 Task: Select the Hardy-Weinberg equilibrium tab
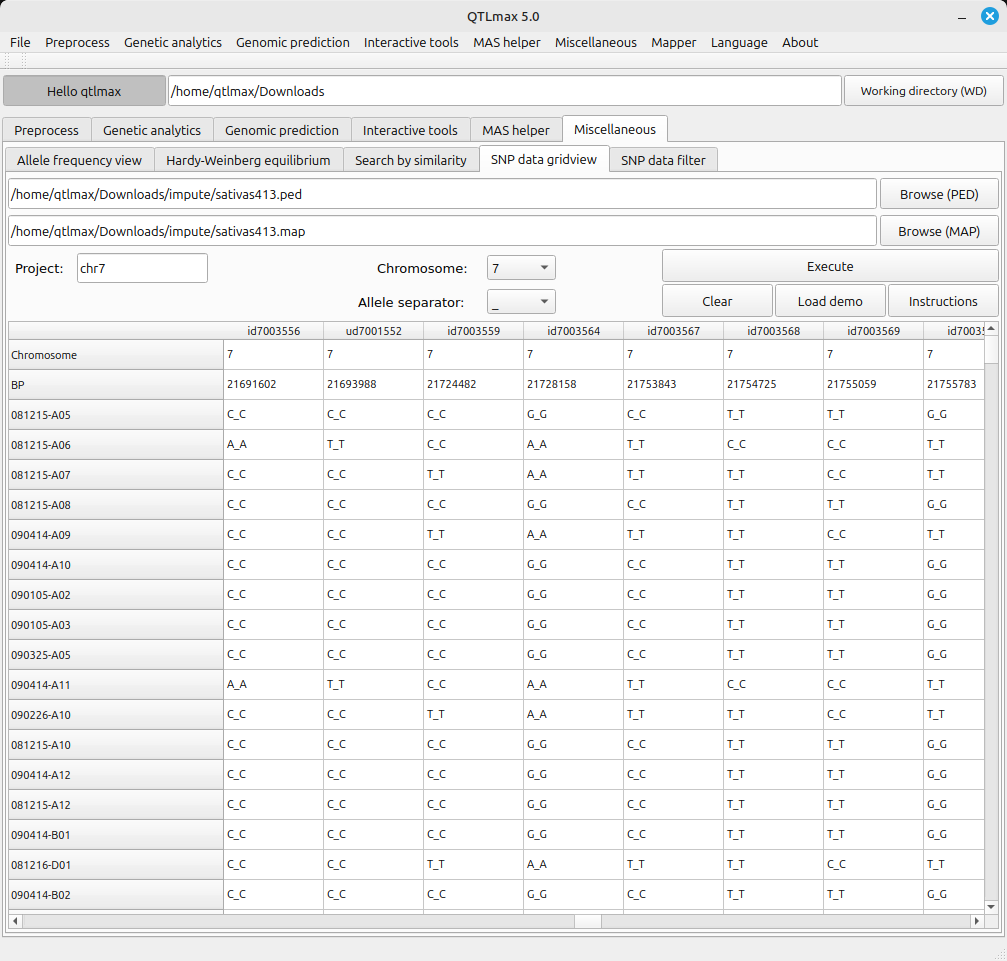pyautogui.click(x=248, y=160)
